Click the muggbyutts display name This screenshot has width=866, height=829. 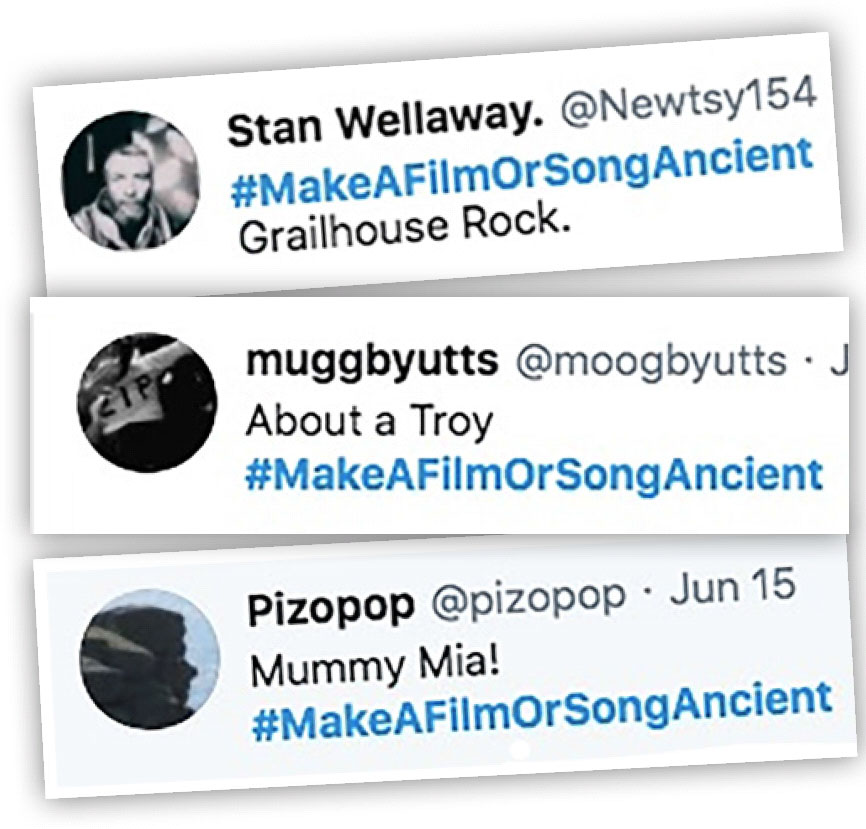372,361
